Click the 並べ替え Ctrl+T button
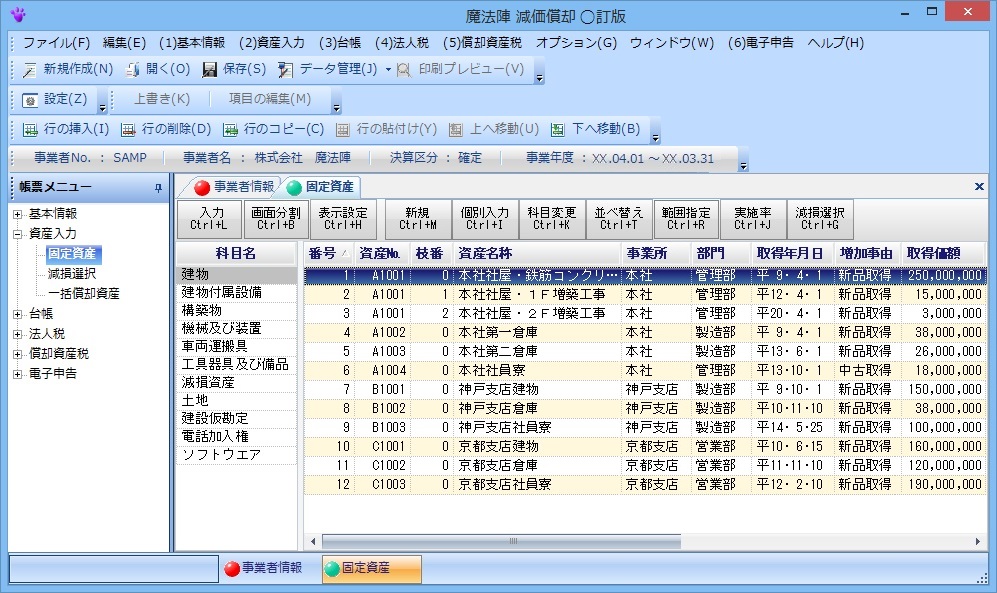Image resolution: width=997 pixels, height=593 pixels. pyautogui.click(x=618, y=218)
